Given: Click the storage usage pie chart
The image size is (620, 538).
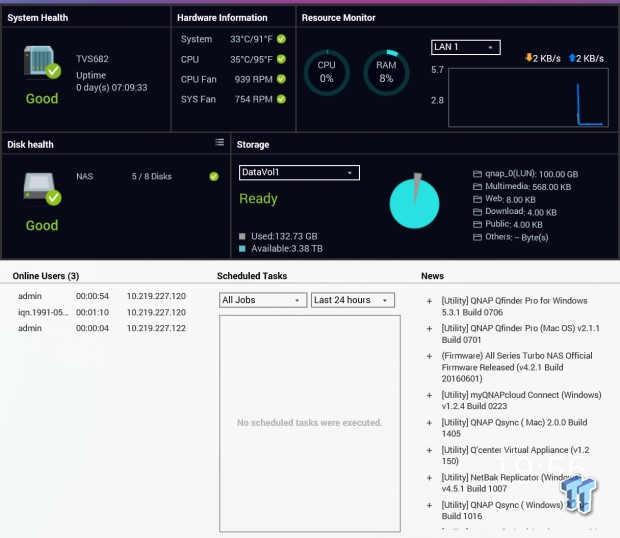Looking at the screenshot, I should pos(414,202).
